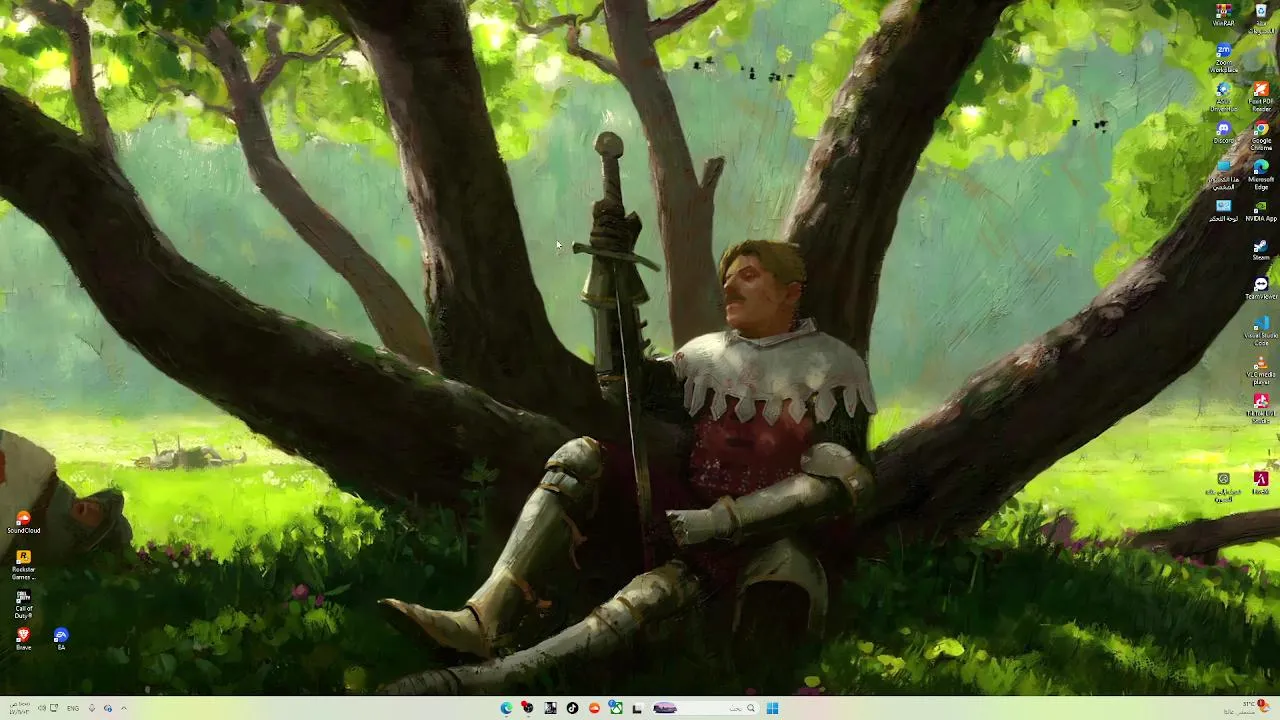The image size is (1280, 720).
Task: Open the volume control in system tray
Action: 41,708
